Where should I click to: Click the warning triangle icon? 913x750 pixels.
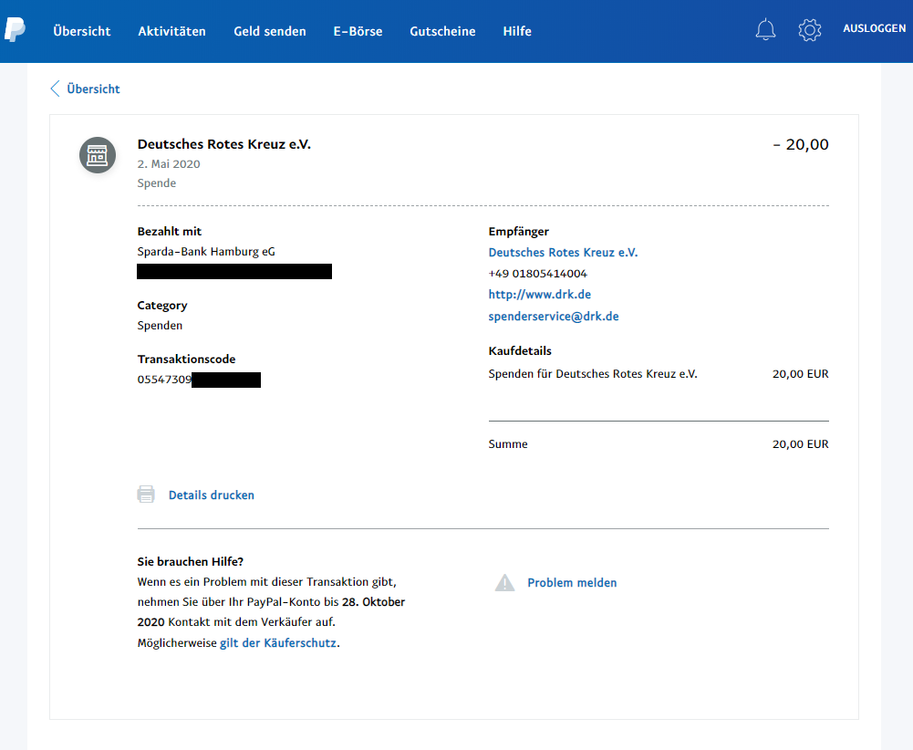click(505, 583)
